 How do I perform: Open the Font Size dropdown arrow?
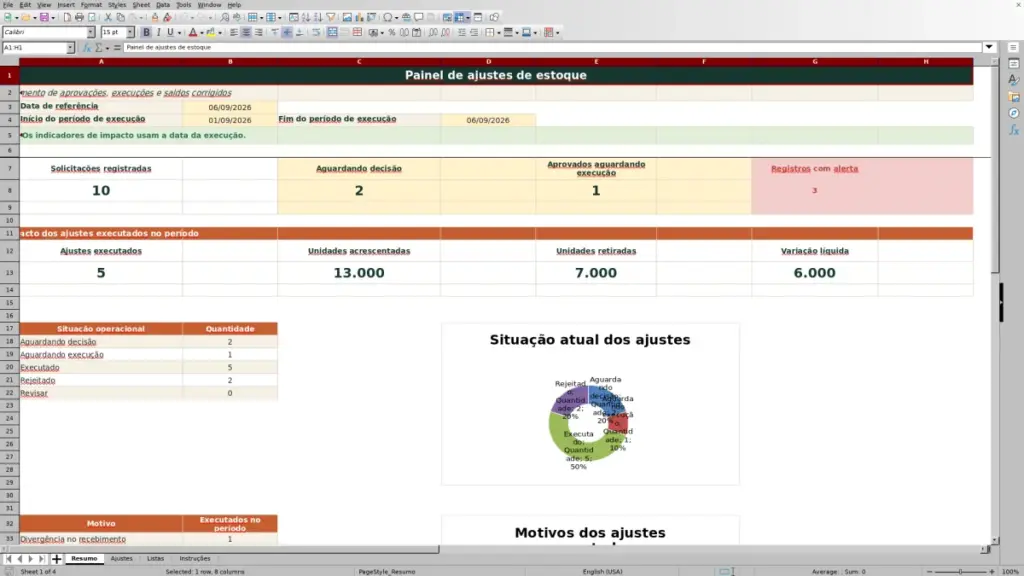coord(130,33)
